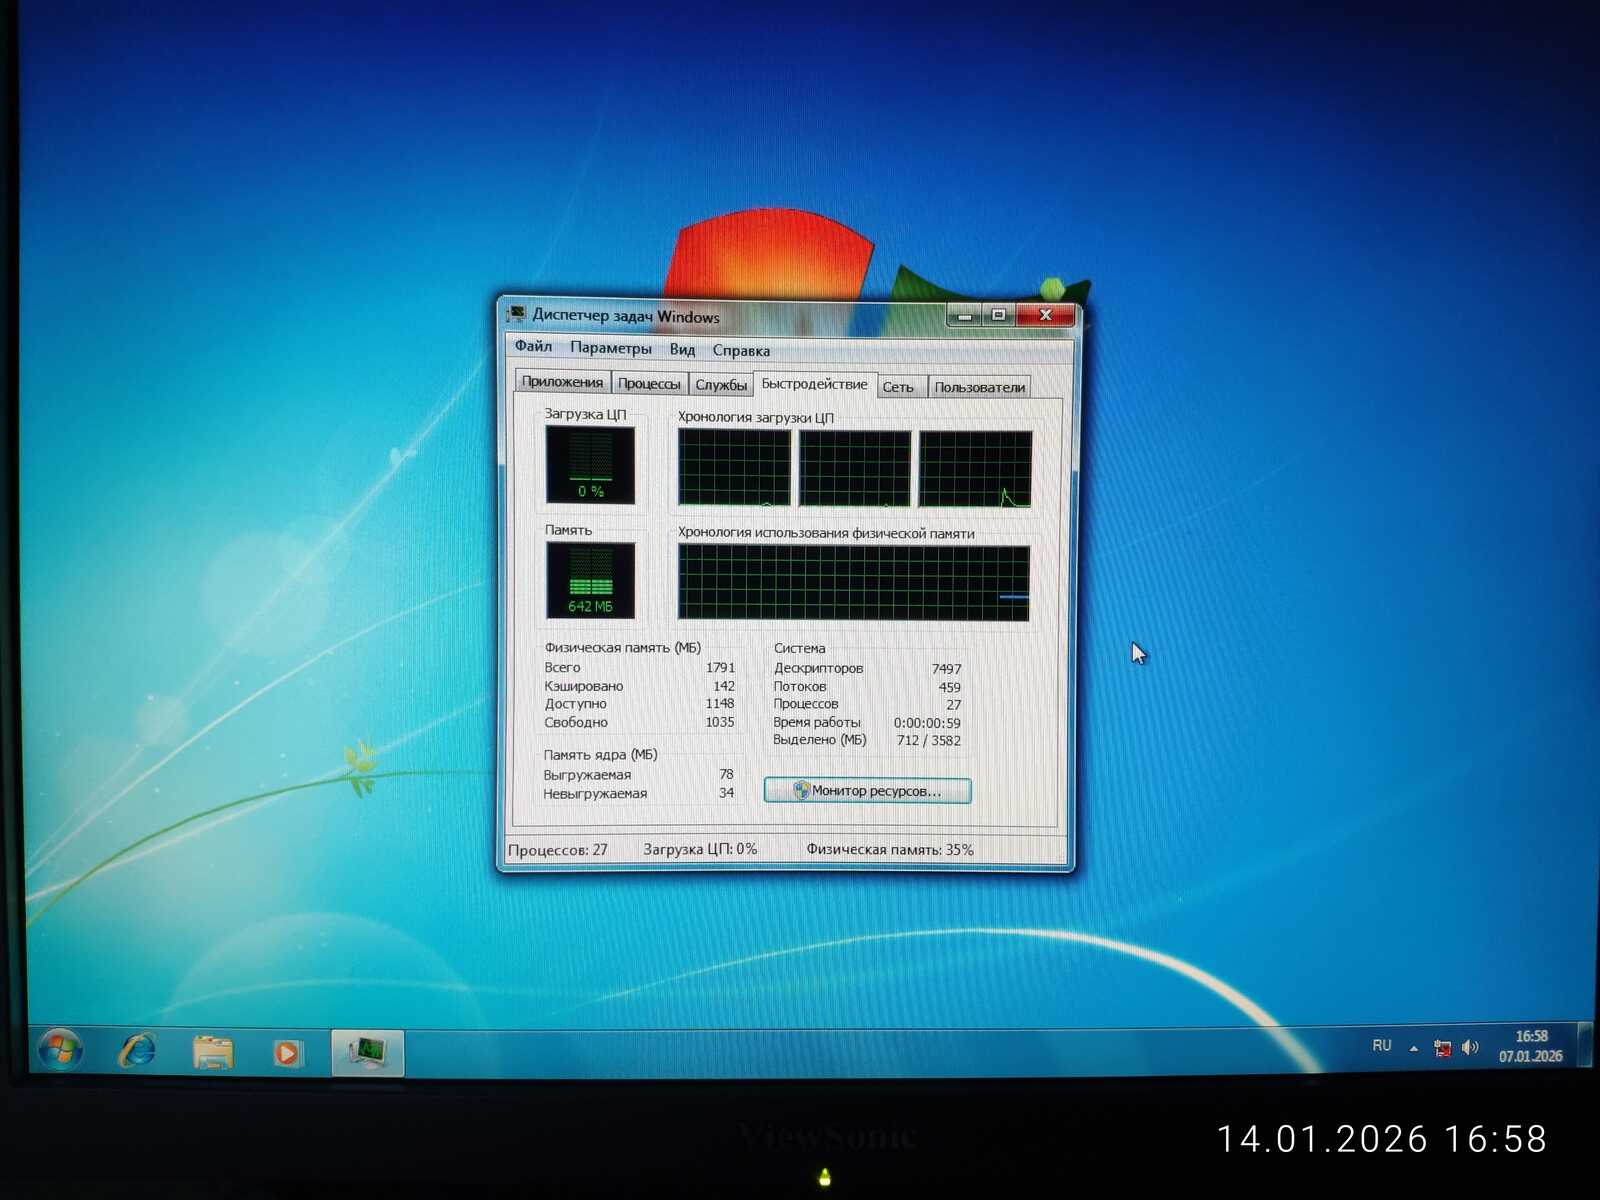Open Windows Explorer folder icon on taskbar
This screenshot has width=1600, height=1200.
click(212, 1051)
